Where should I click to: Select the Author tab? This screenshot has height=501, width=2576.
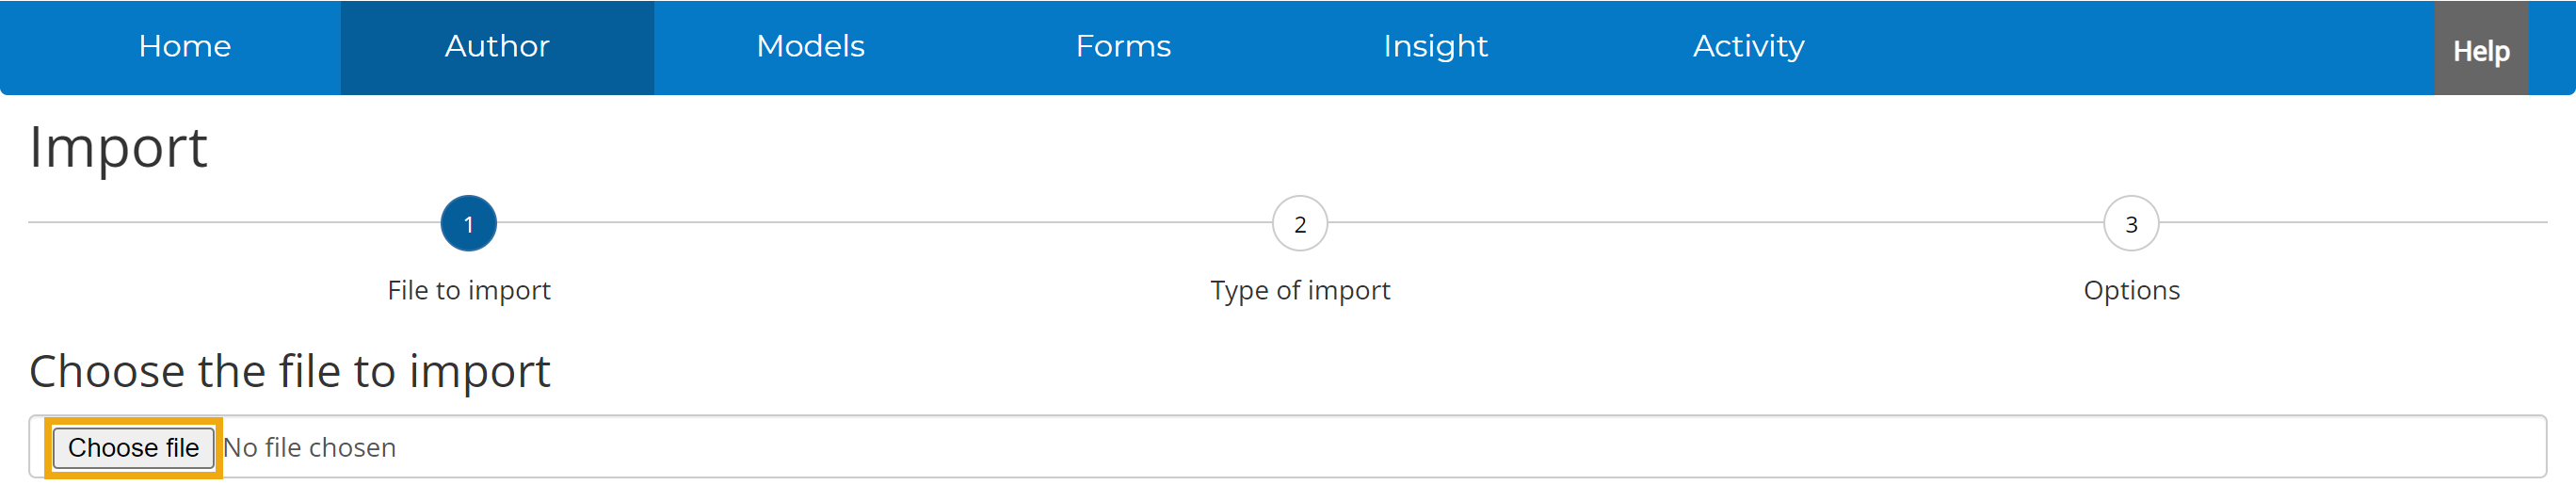pos(497,47)
